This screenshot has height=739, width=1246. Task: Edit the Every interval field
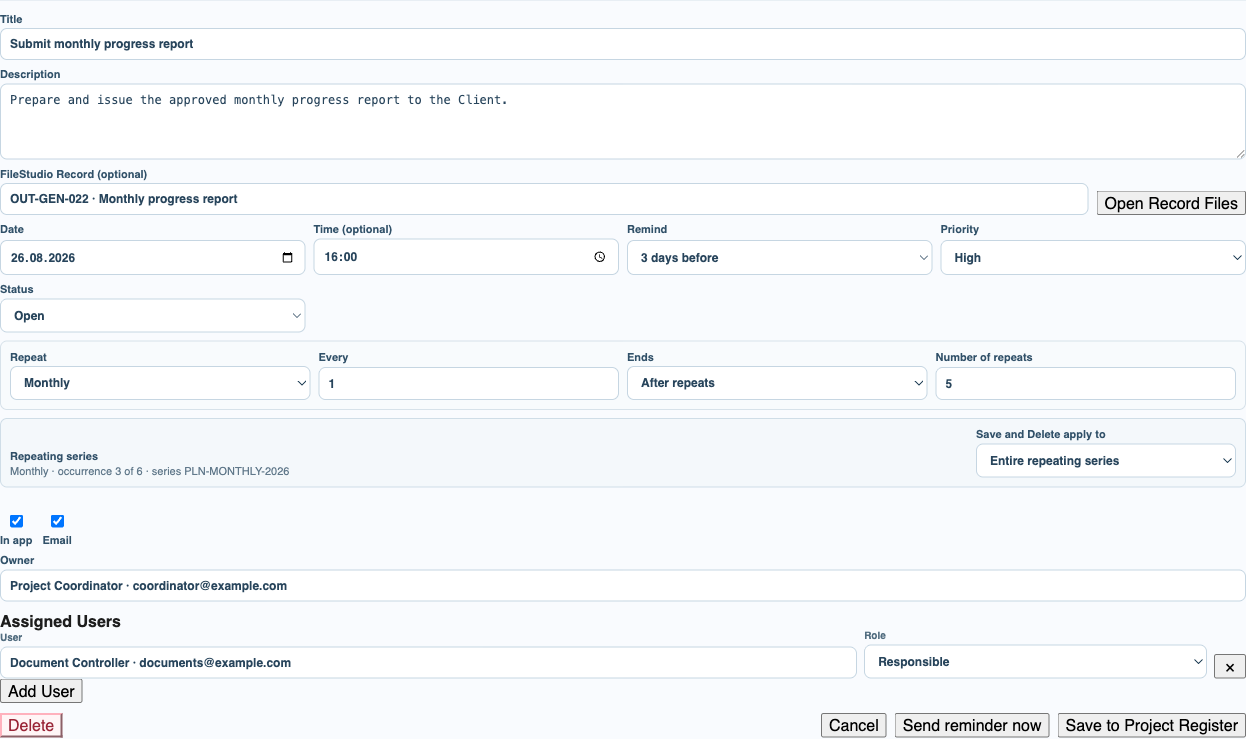[x=469, y=383]
